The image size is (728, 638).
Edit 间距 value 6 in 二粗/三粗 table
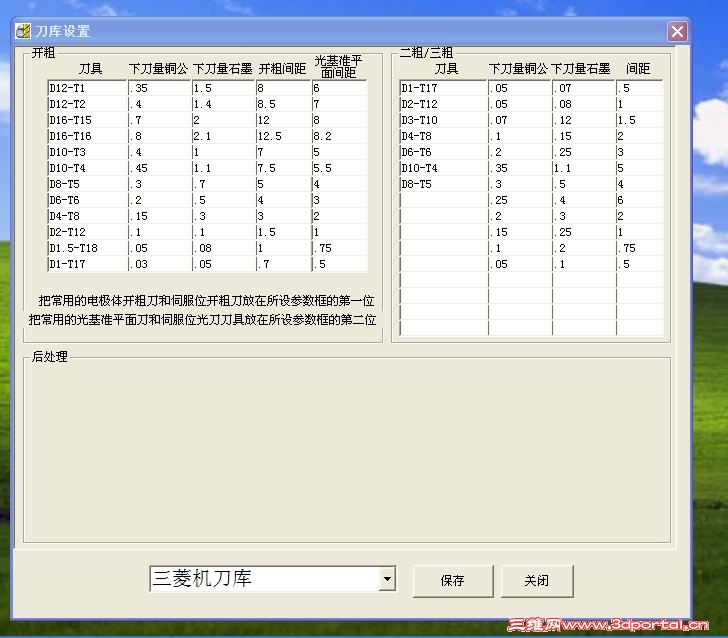(639, 200)
